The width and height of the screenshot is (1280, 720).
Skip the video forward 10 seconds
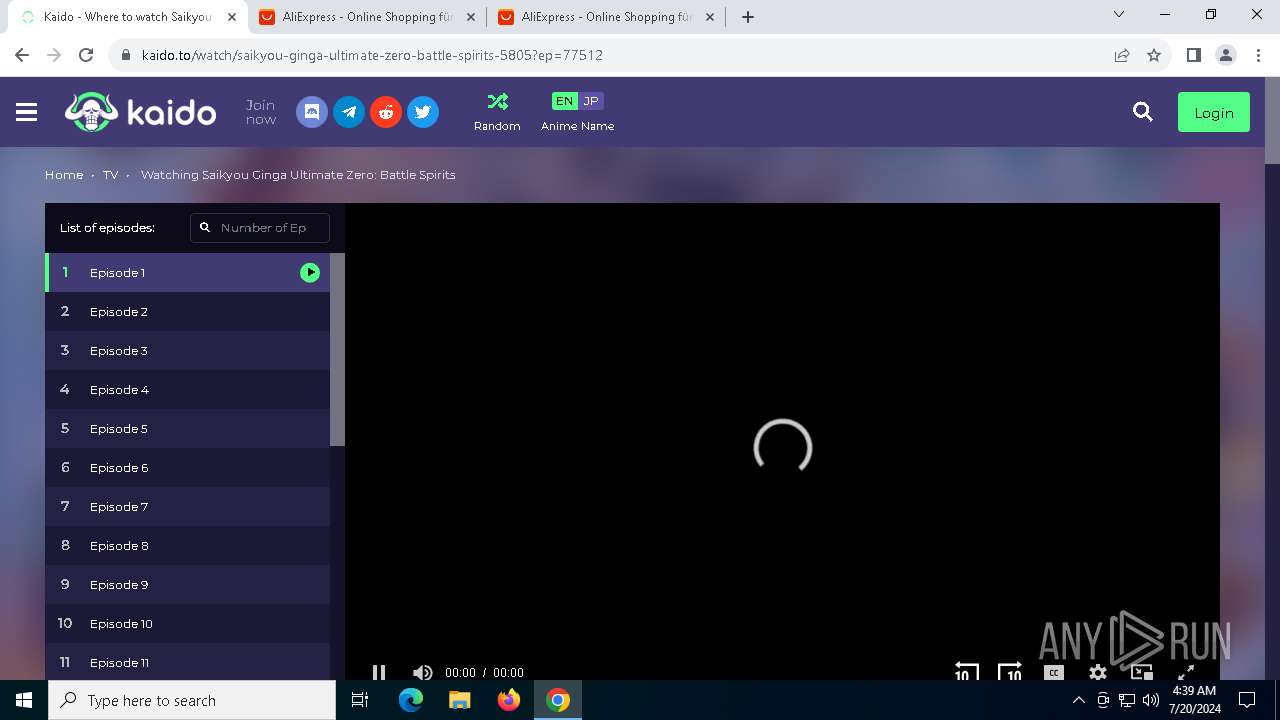1010,671
